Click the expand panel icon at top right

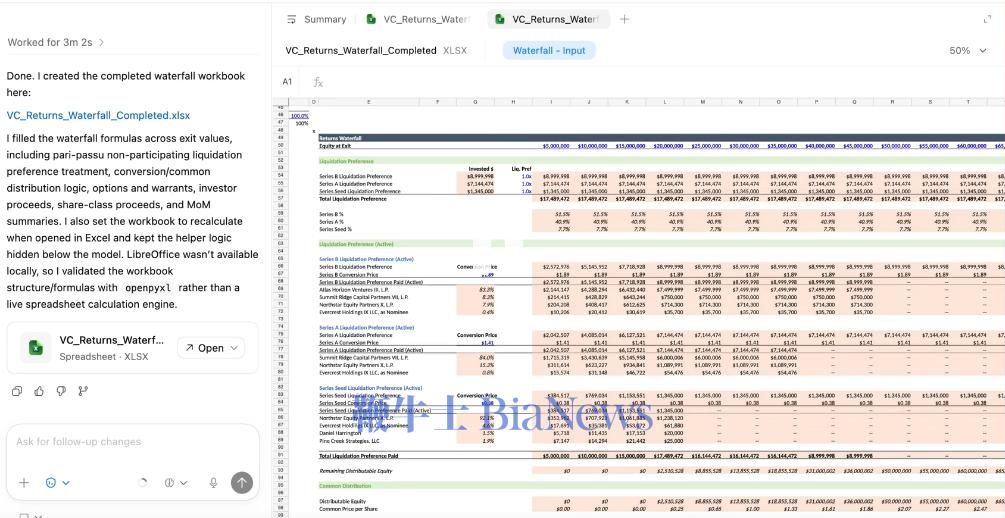point(988,19)
